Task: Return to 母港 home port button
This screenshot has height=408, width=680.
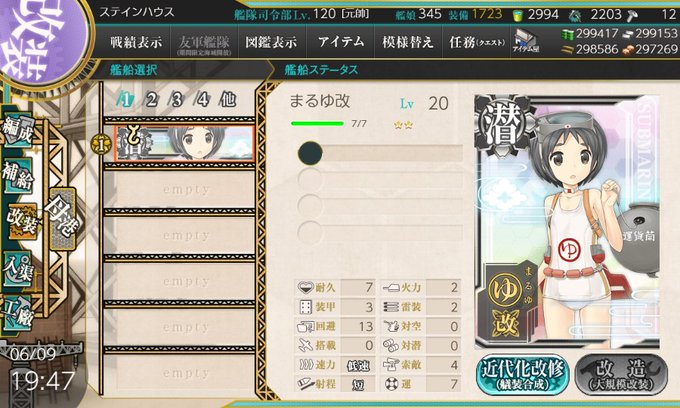Action: click(62, 219)
